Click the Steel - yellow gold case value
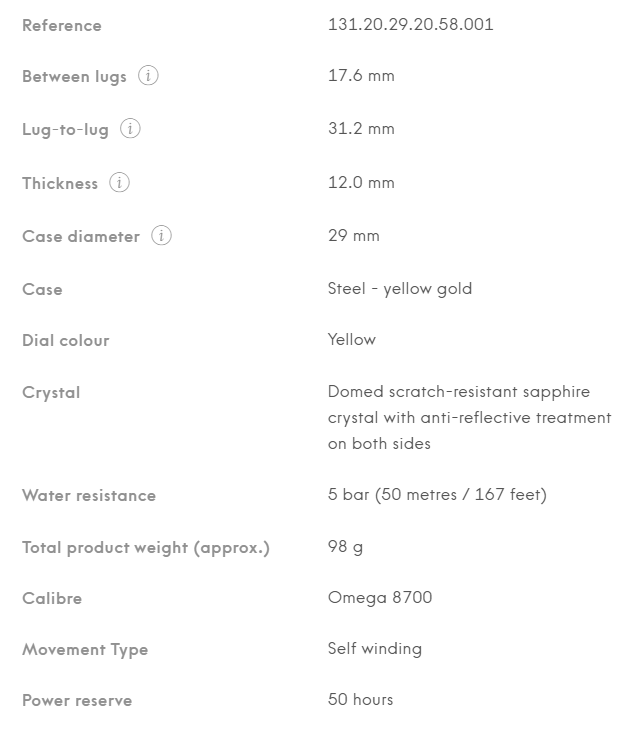Image resolution: width=631 pixels, height=735 pixels. pyautogui.click(x=399, y=289)
